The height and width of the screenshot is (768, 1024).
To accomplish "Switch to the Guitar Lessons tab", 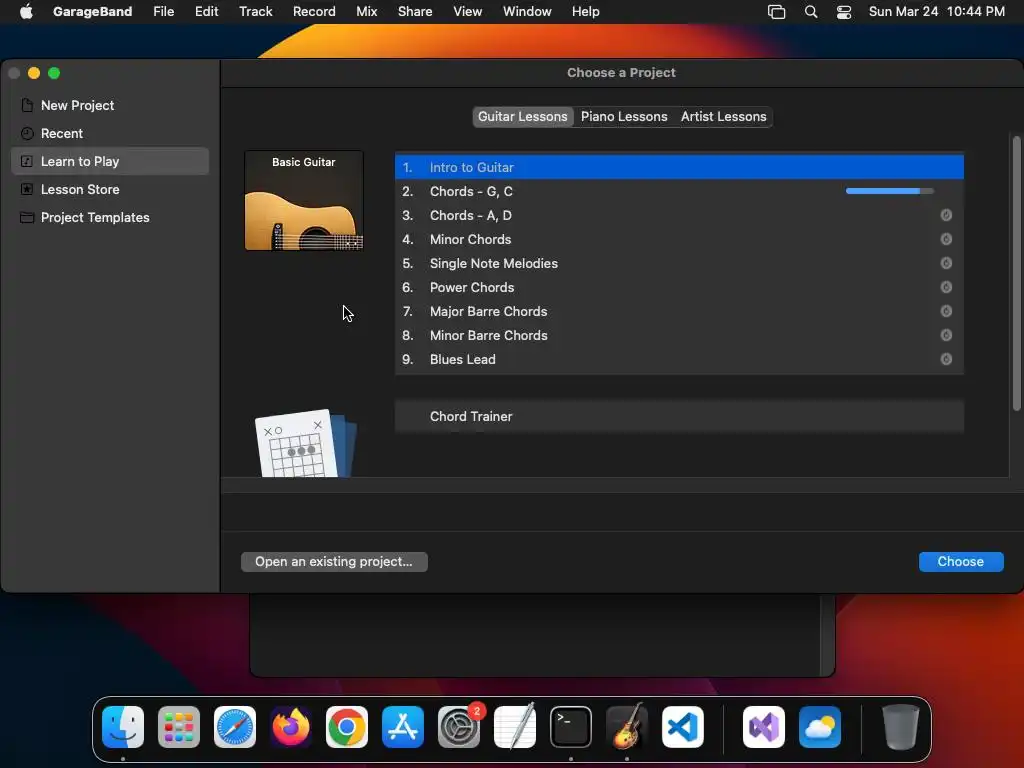I will click(x=522, y=116).
